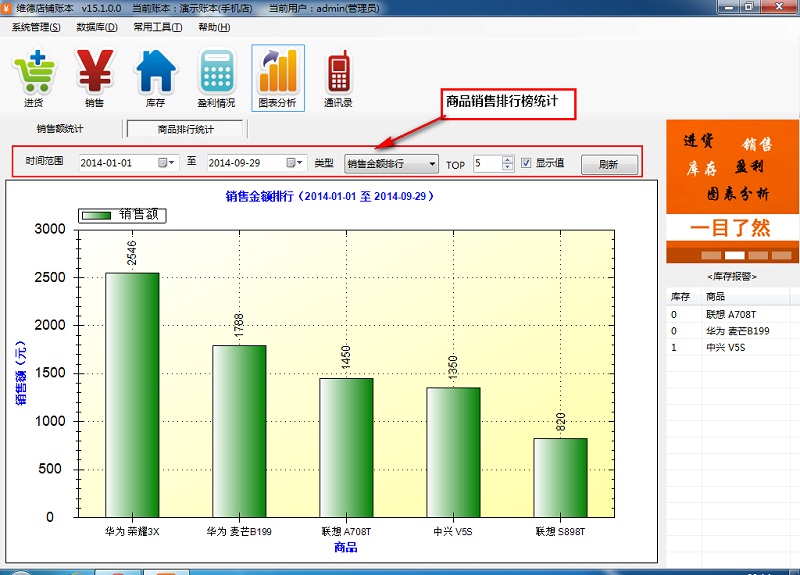
Task: Increase the TOP value with up arrow
Action: coord(508,159)
